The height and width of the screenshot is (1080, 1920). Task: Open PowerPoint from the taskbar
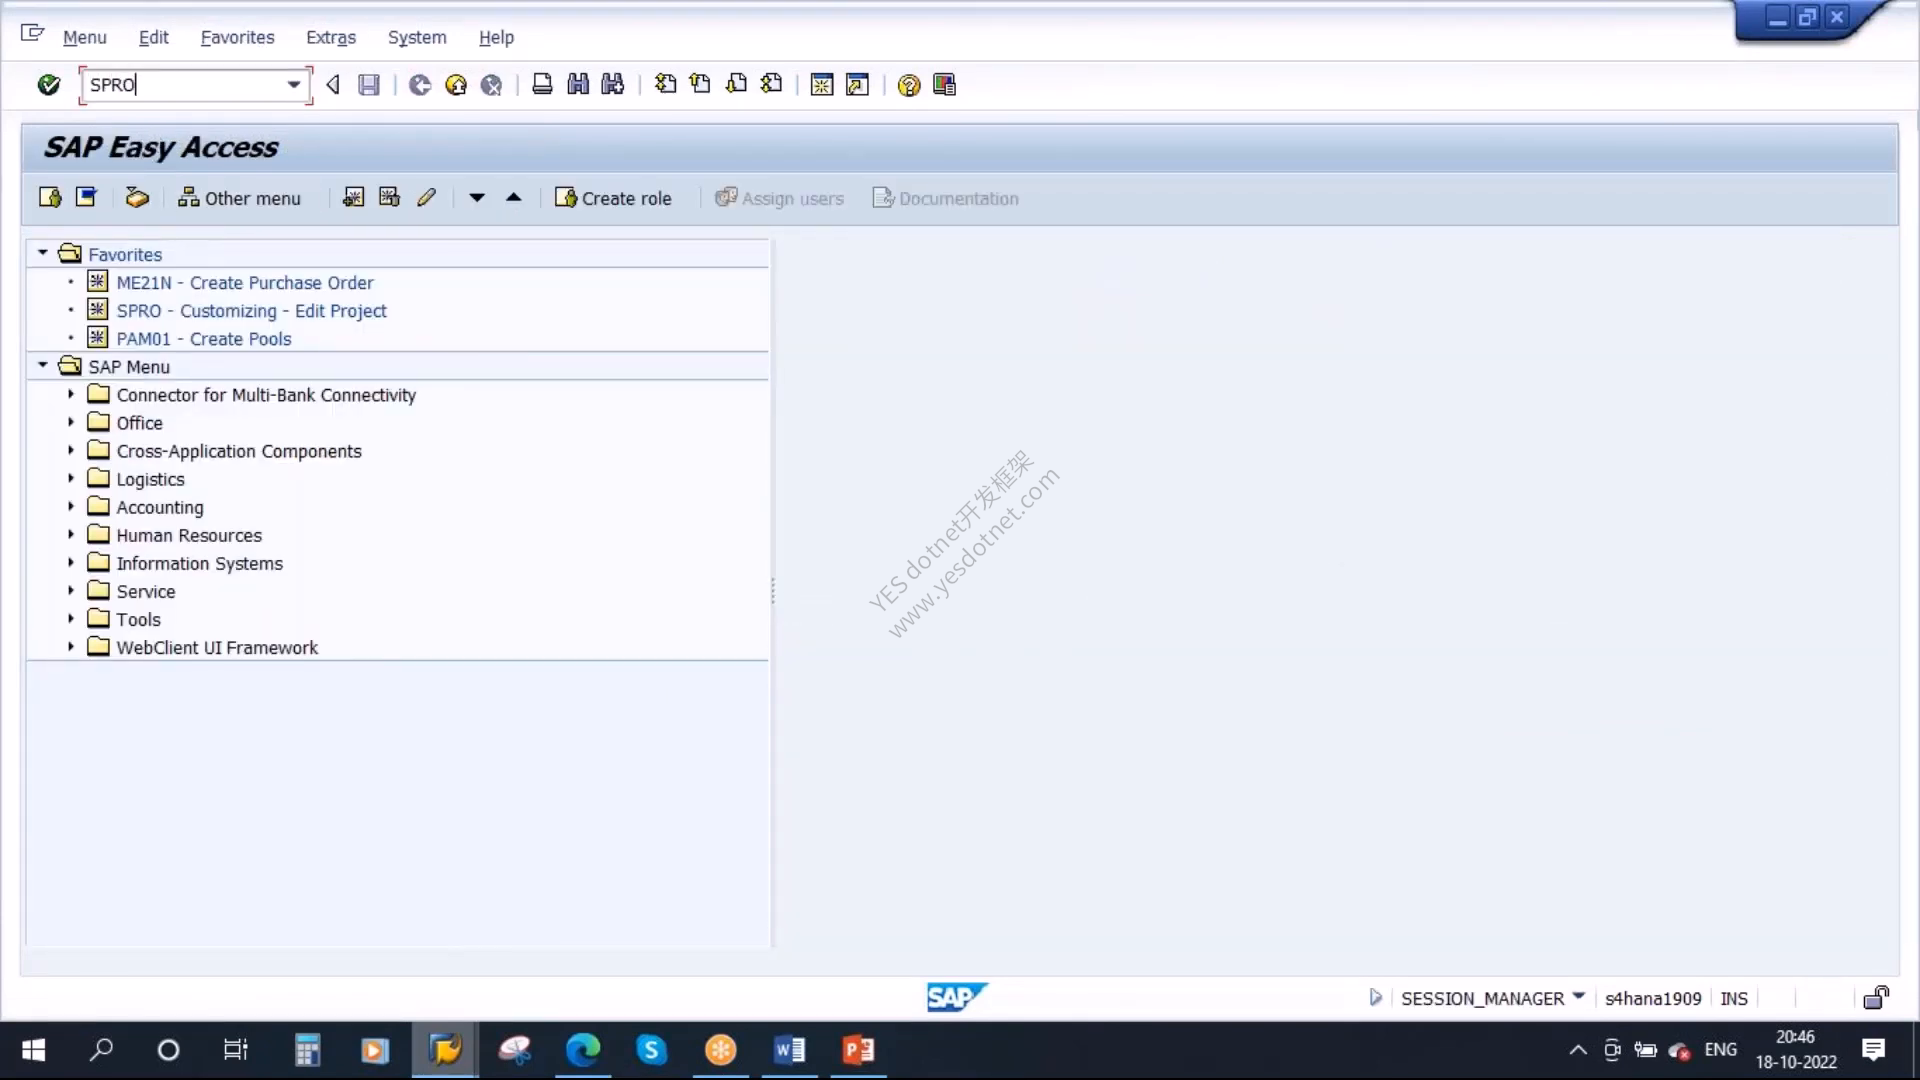pyautogui.click(x=858, y=1050)
